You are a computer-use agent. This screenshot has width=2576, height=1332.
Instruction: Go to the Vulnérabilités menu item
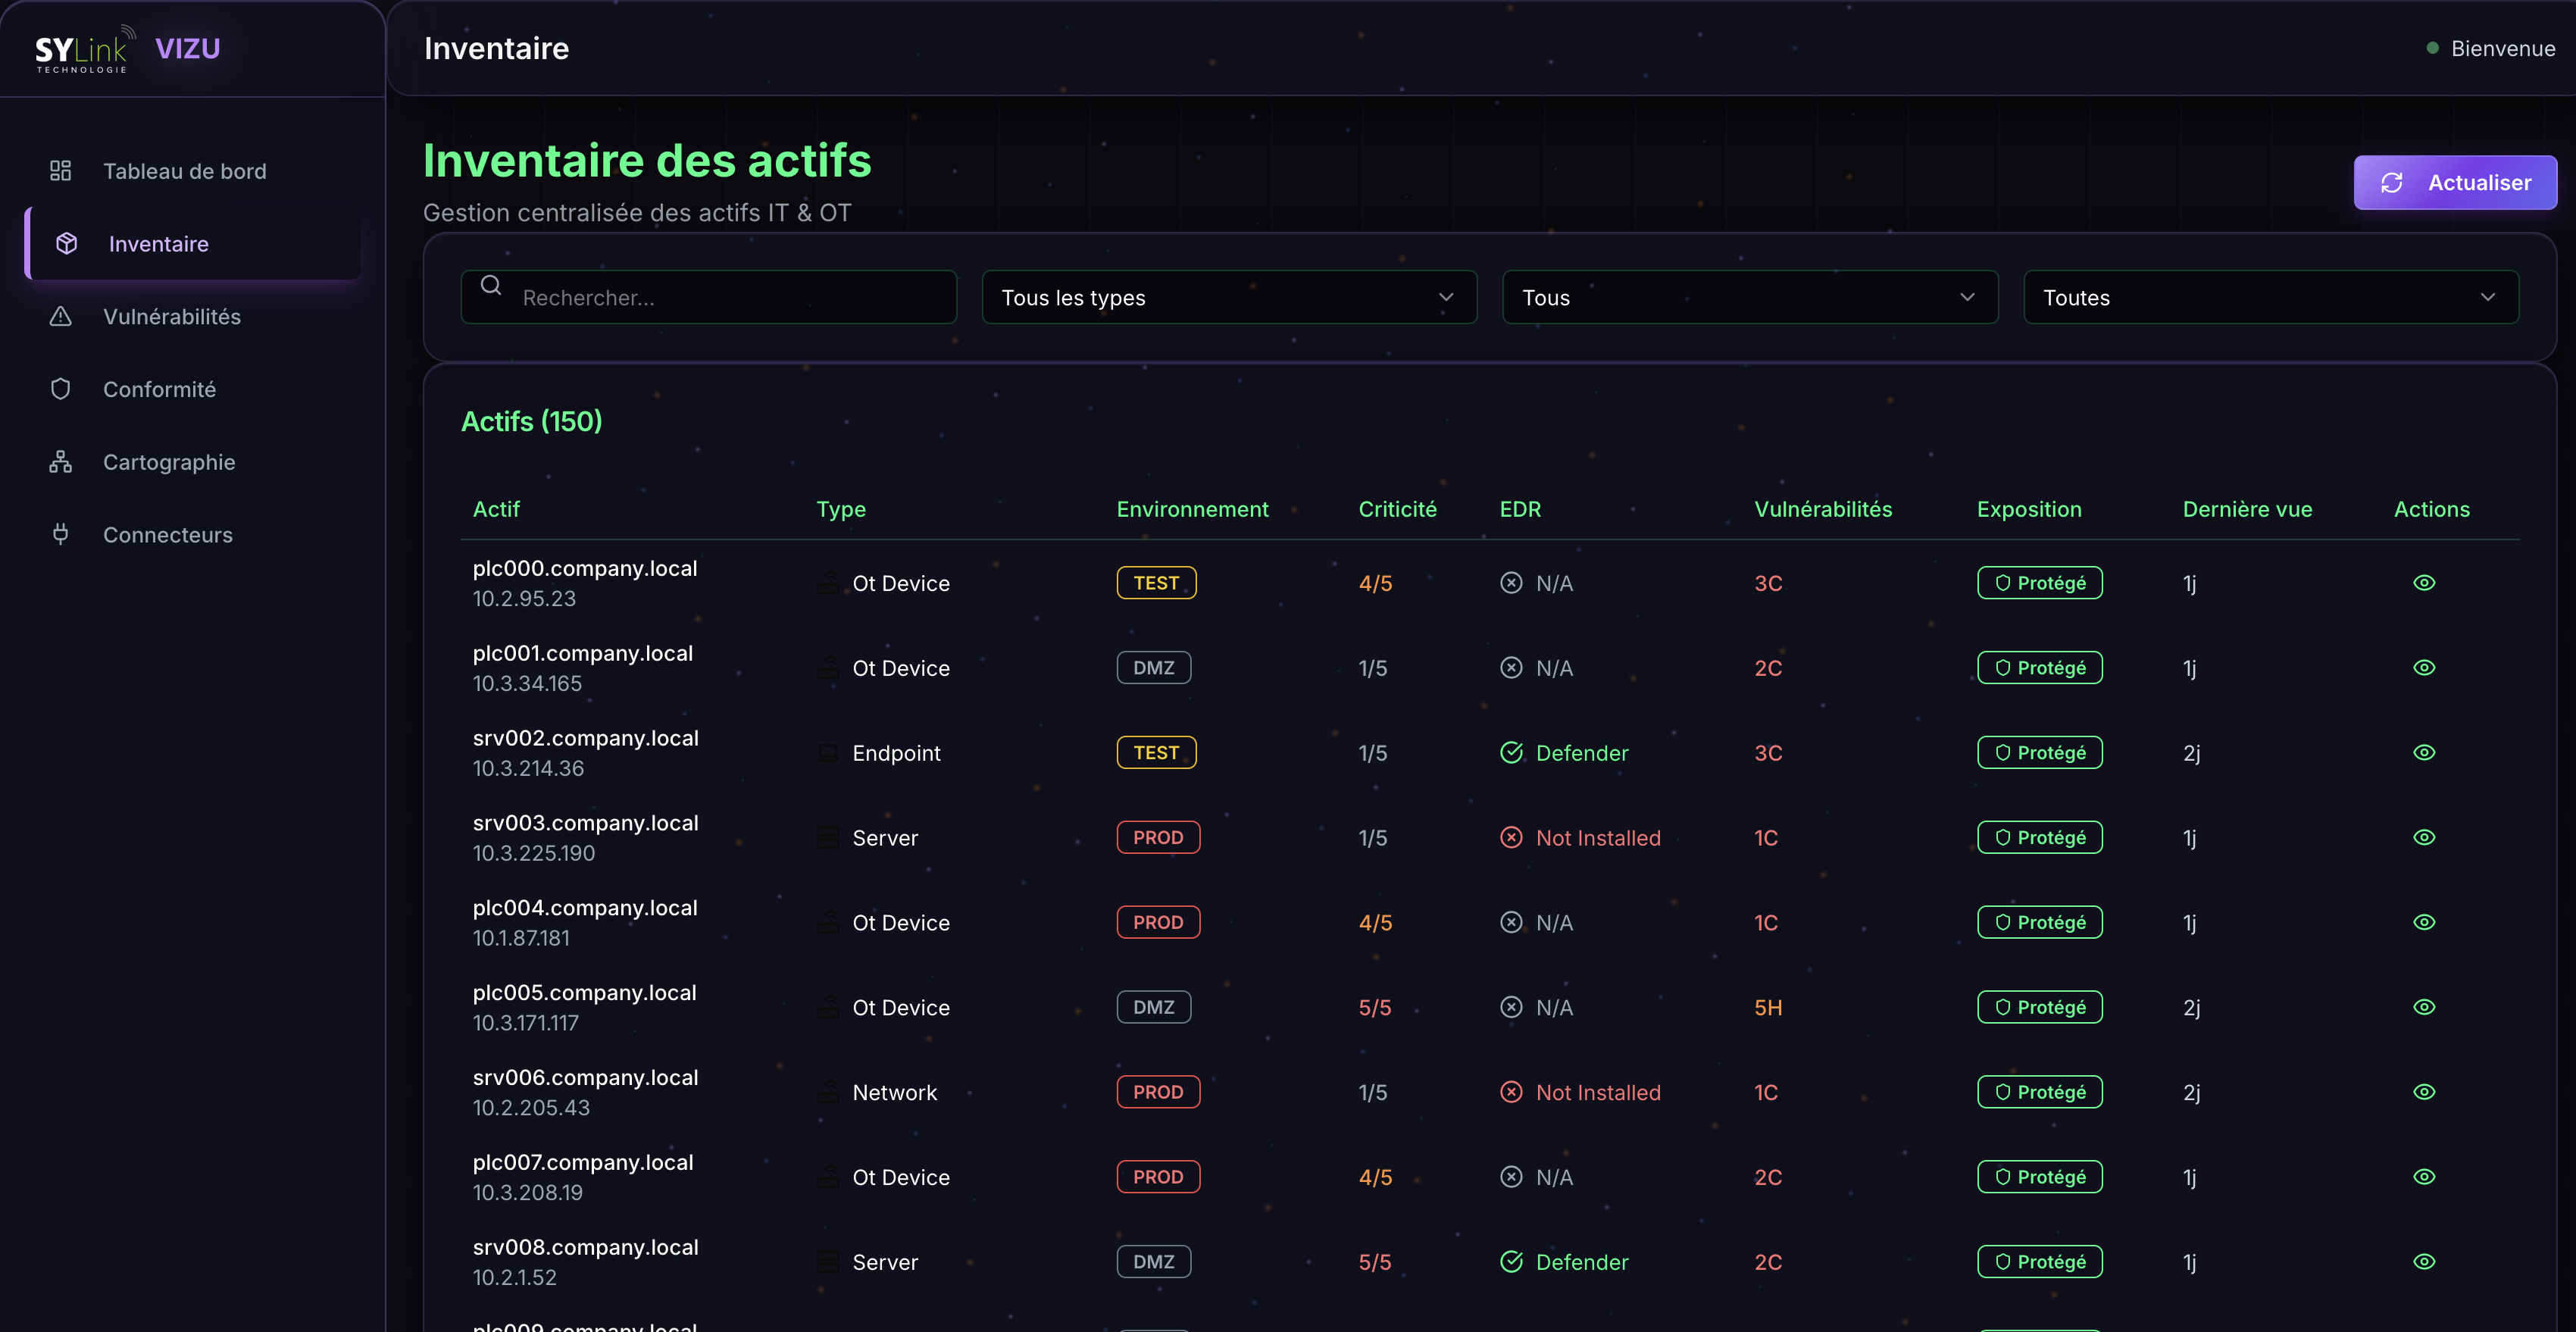[172, 317]
